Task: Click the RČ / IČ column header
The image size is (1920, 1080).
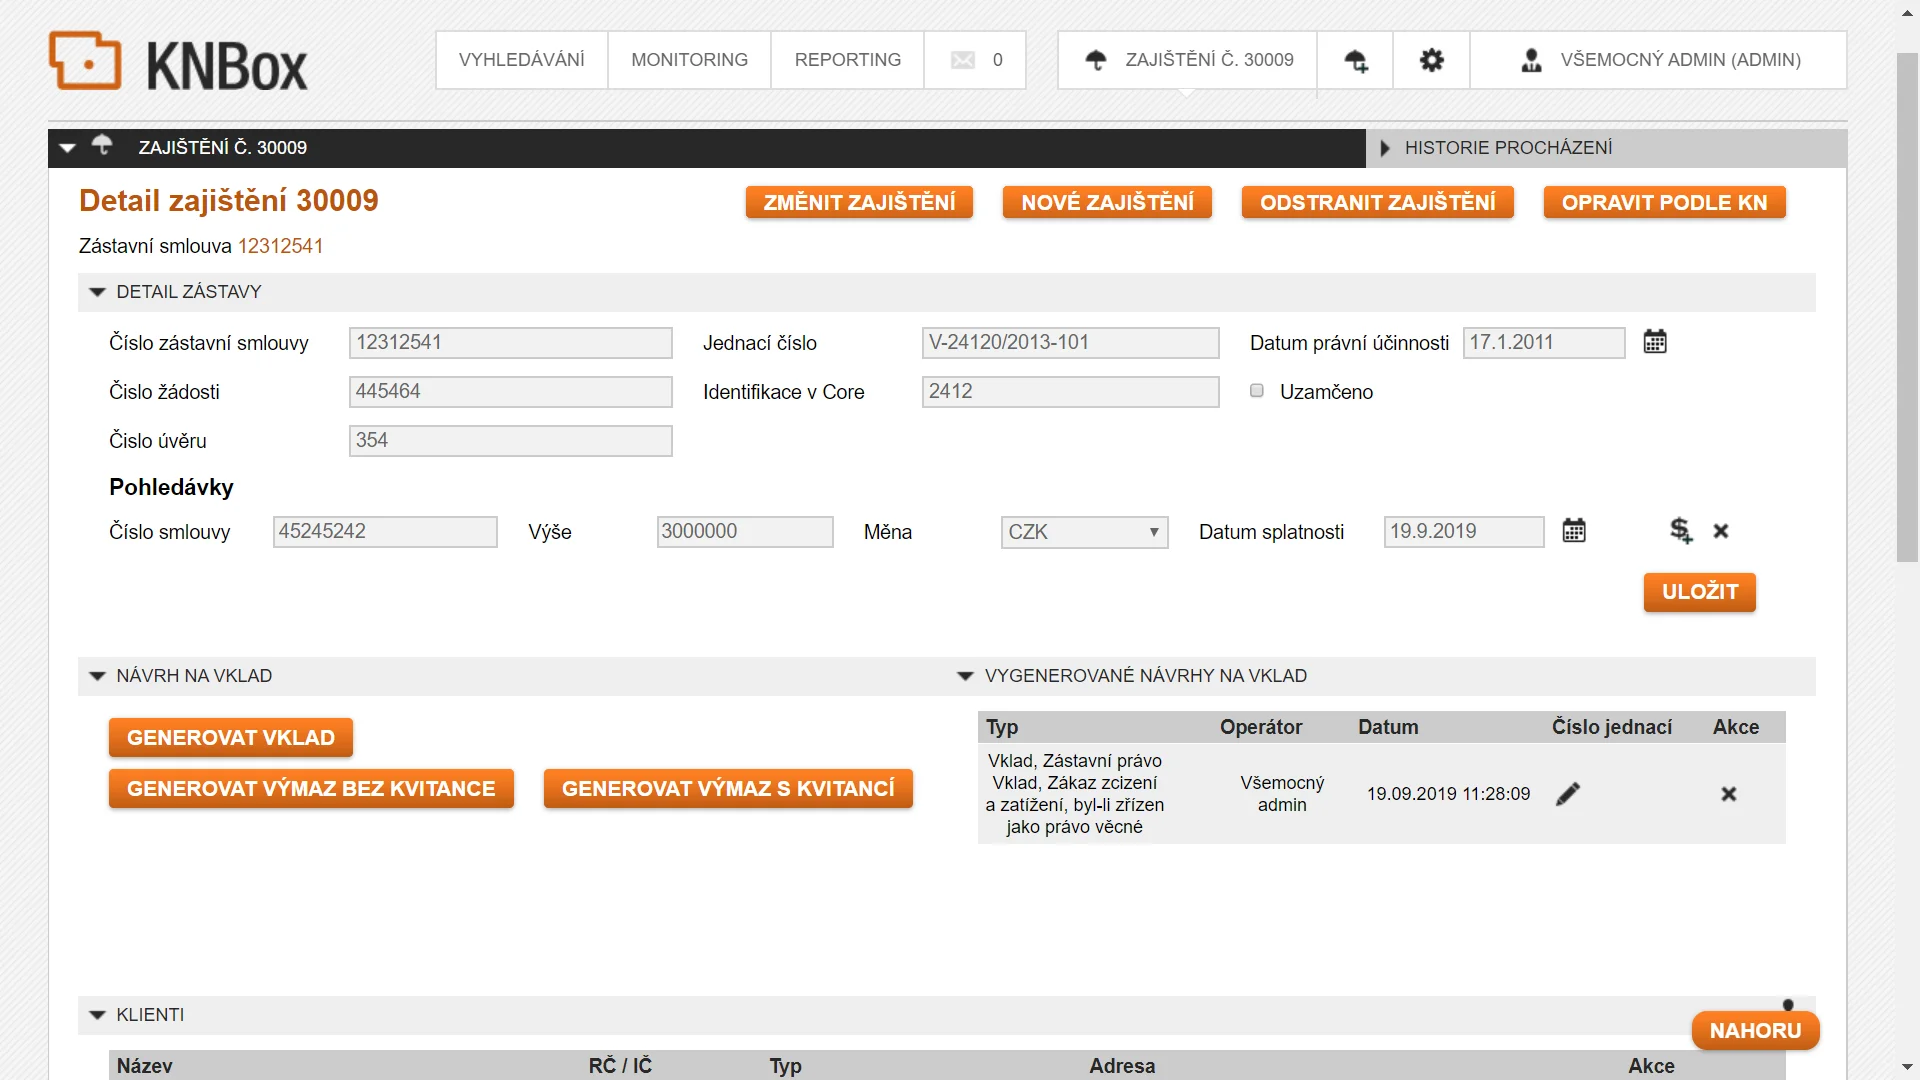Action: tap(620, 1066)
